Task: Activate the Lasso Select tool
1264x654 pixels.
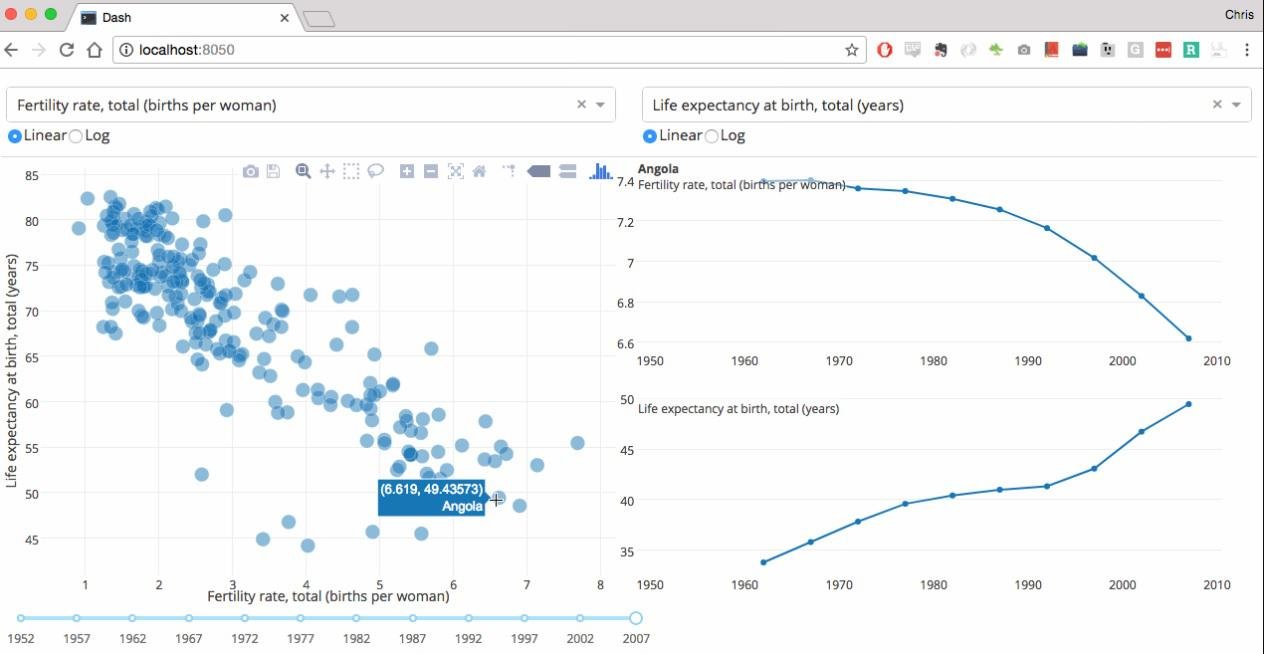Action: (375, 171)
